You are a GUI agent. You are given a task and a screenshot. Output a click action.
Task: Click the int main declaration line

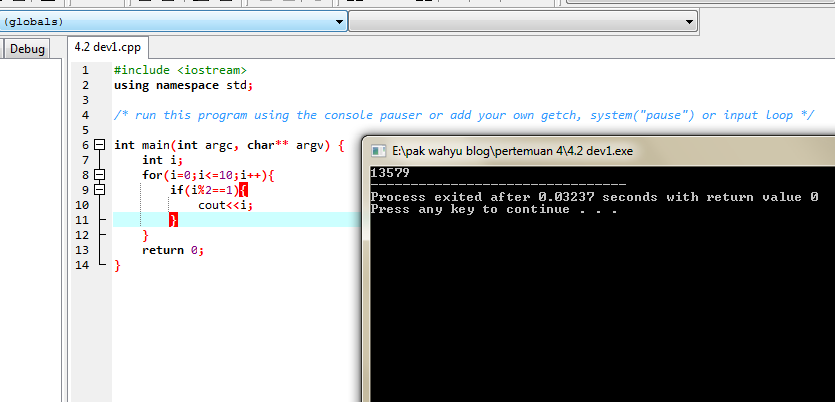coord(230,145)
